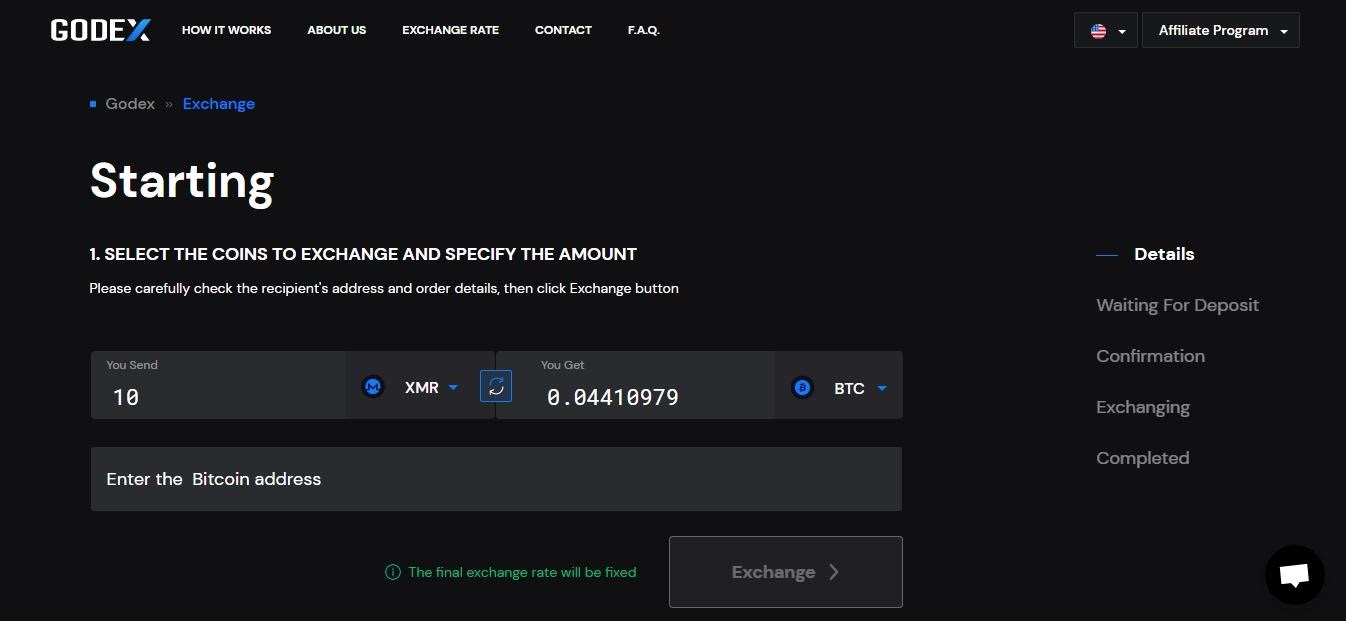Click the Godex logo
This screenshot has height=621, width=1346.
pyautogui.click(x=100, y=30)
